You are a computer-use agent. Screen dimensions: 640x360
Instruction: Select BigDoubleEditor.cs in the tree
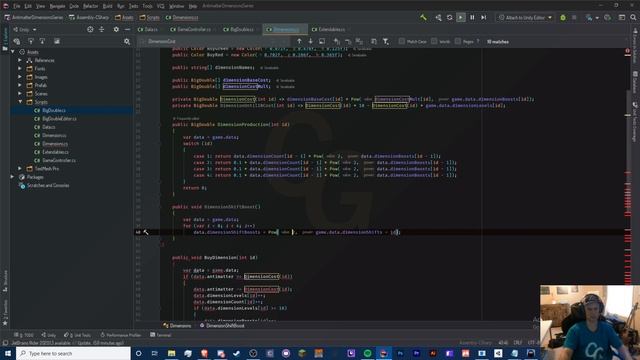click(59, 118)
